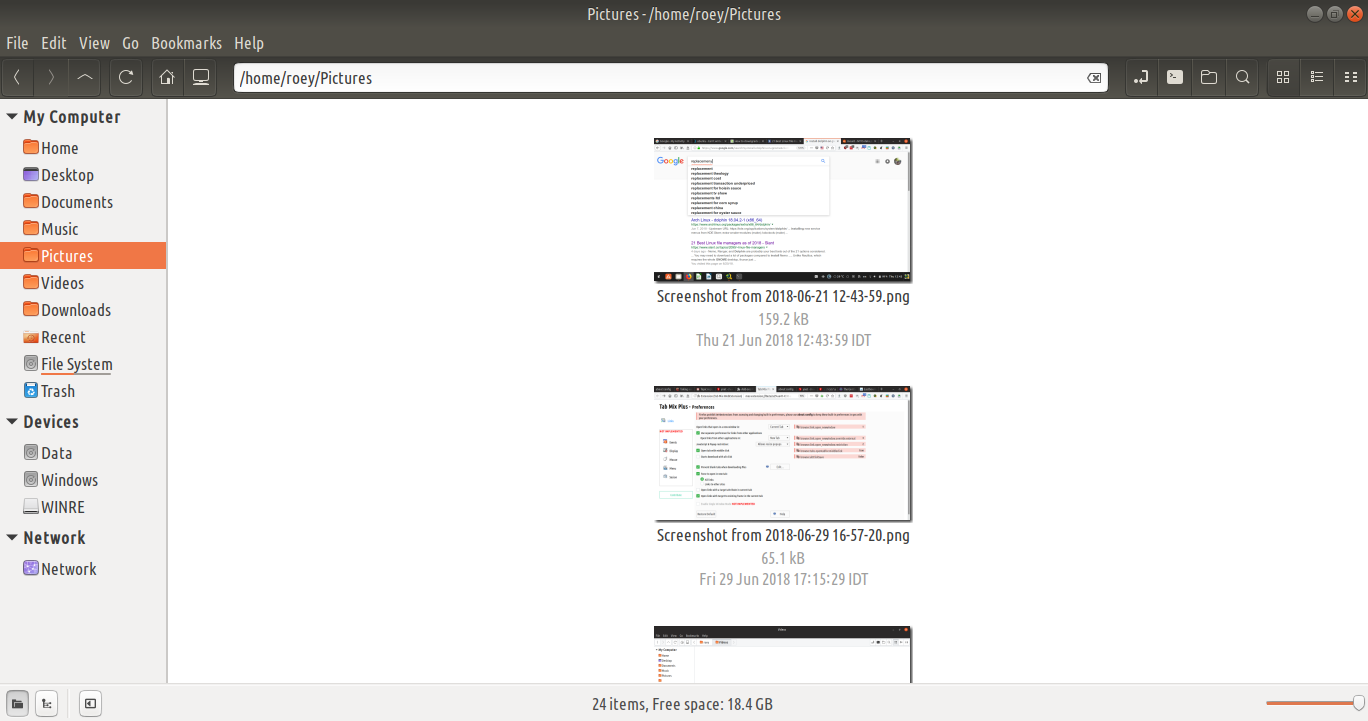Open the Help menu
This screenshot has width=1368, height=721.
click(249, 43)
